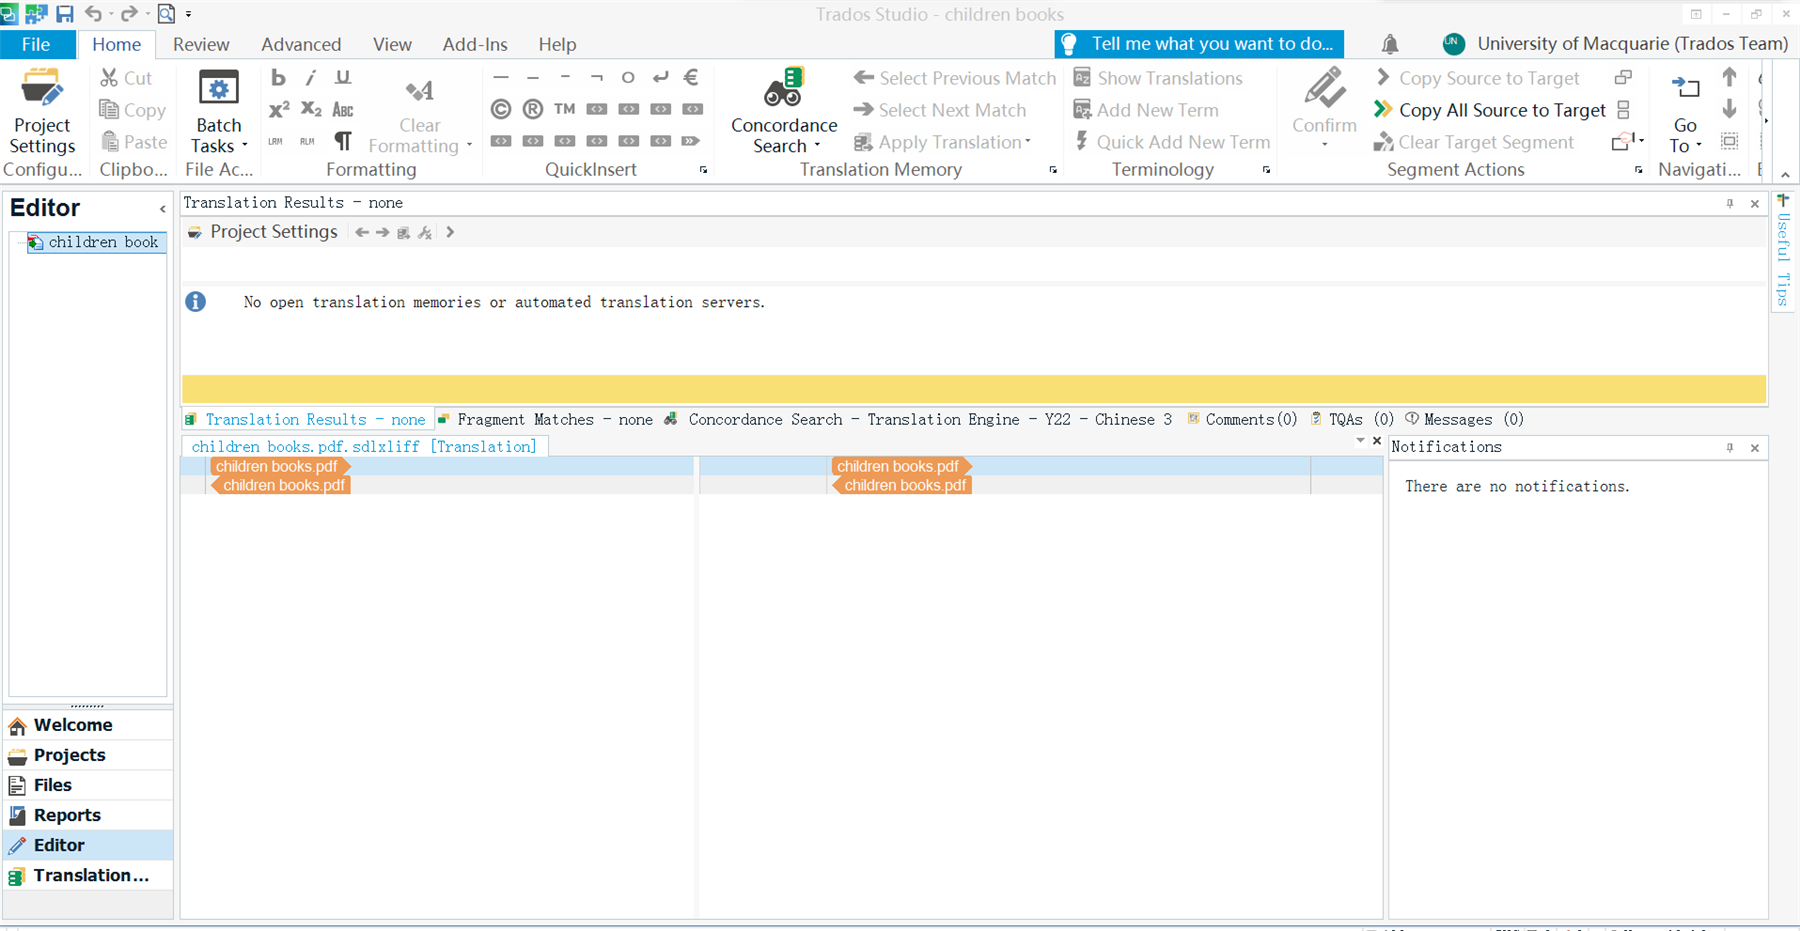Expand the Segment Actions group launcher
Image resolution: width=1800 pixels, height=931 pixels.
point(1638,170)
